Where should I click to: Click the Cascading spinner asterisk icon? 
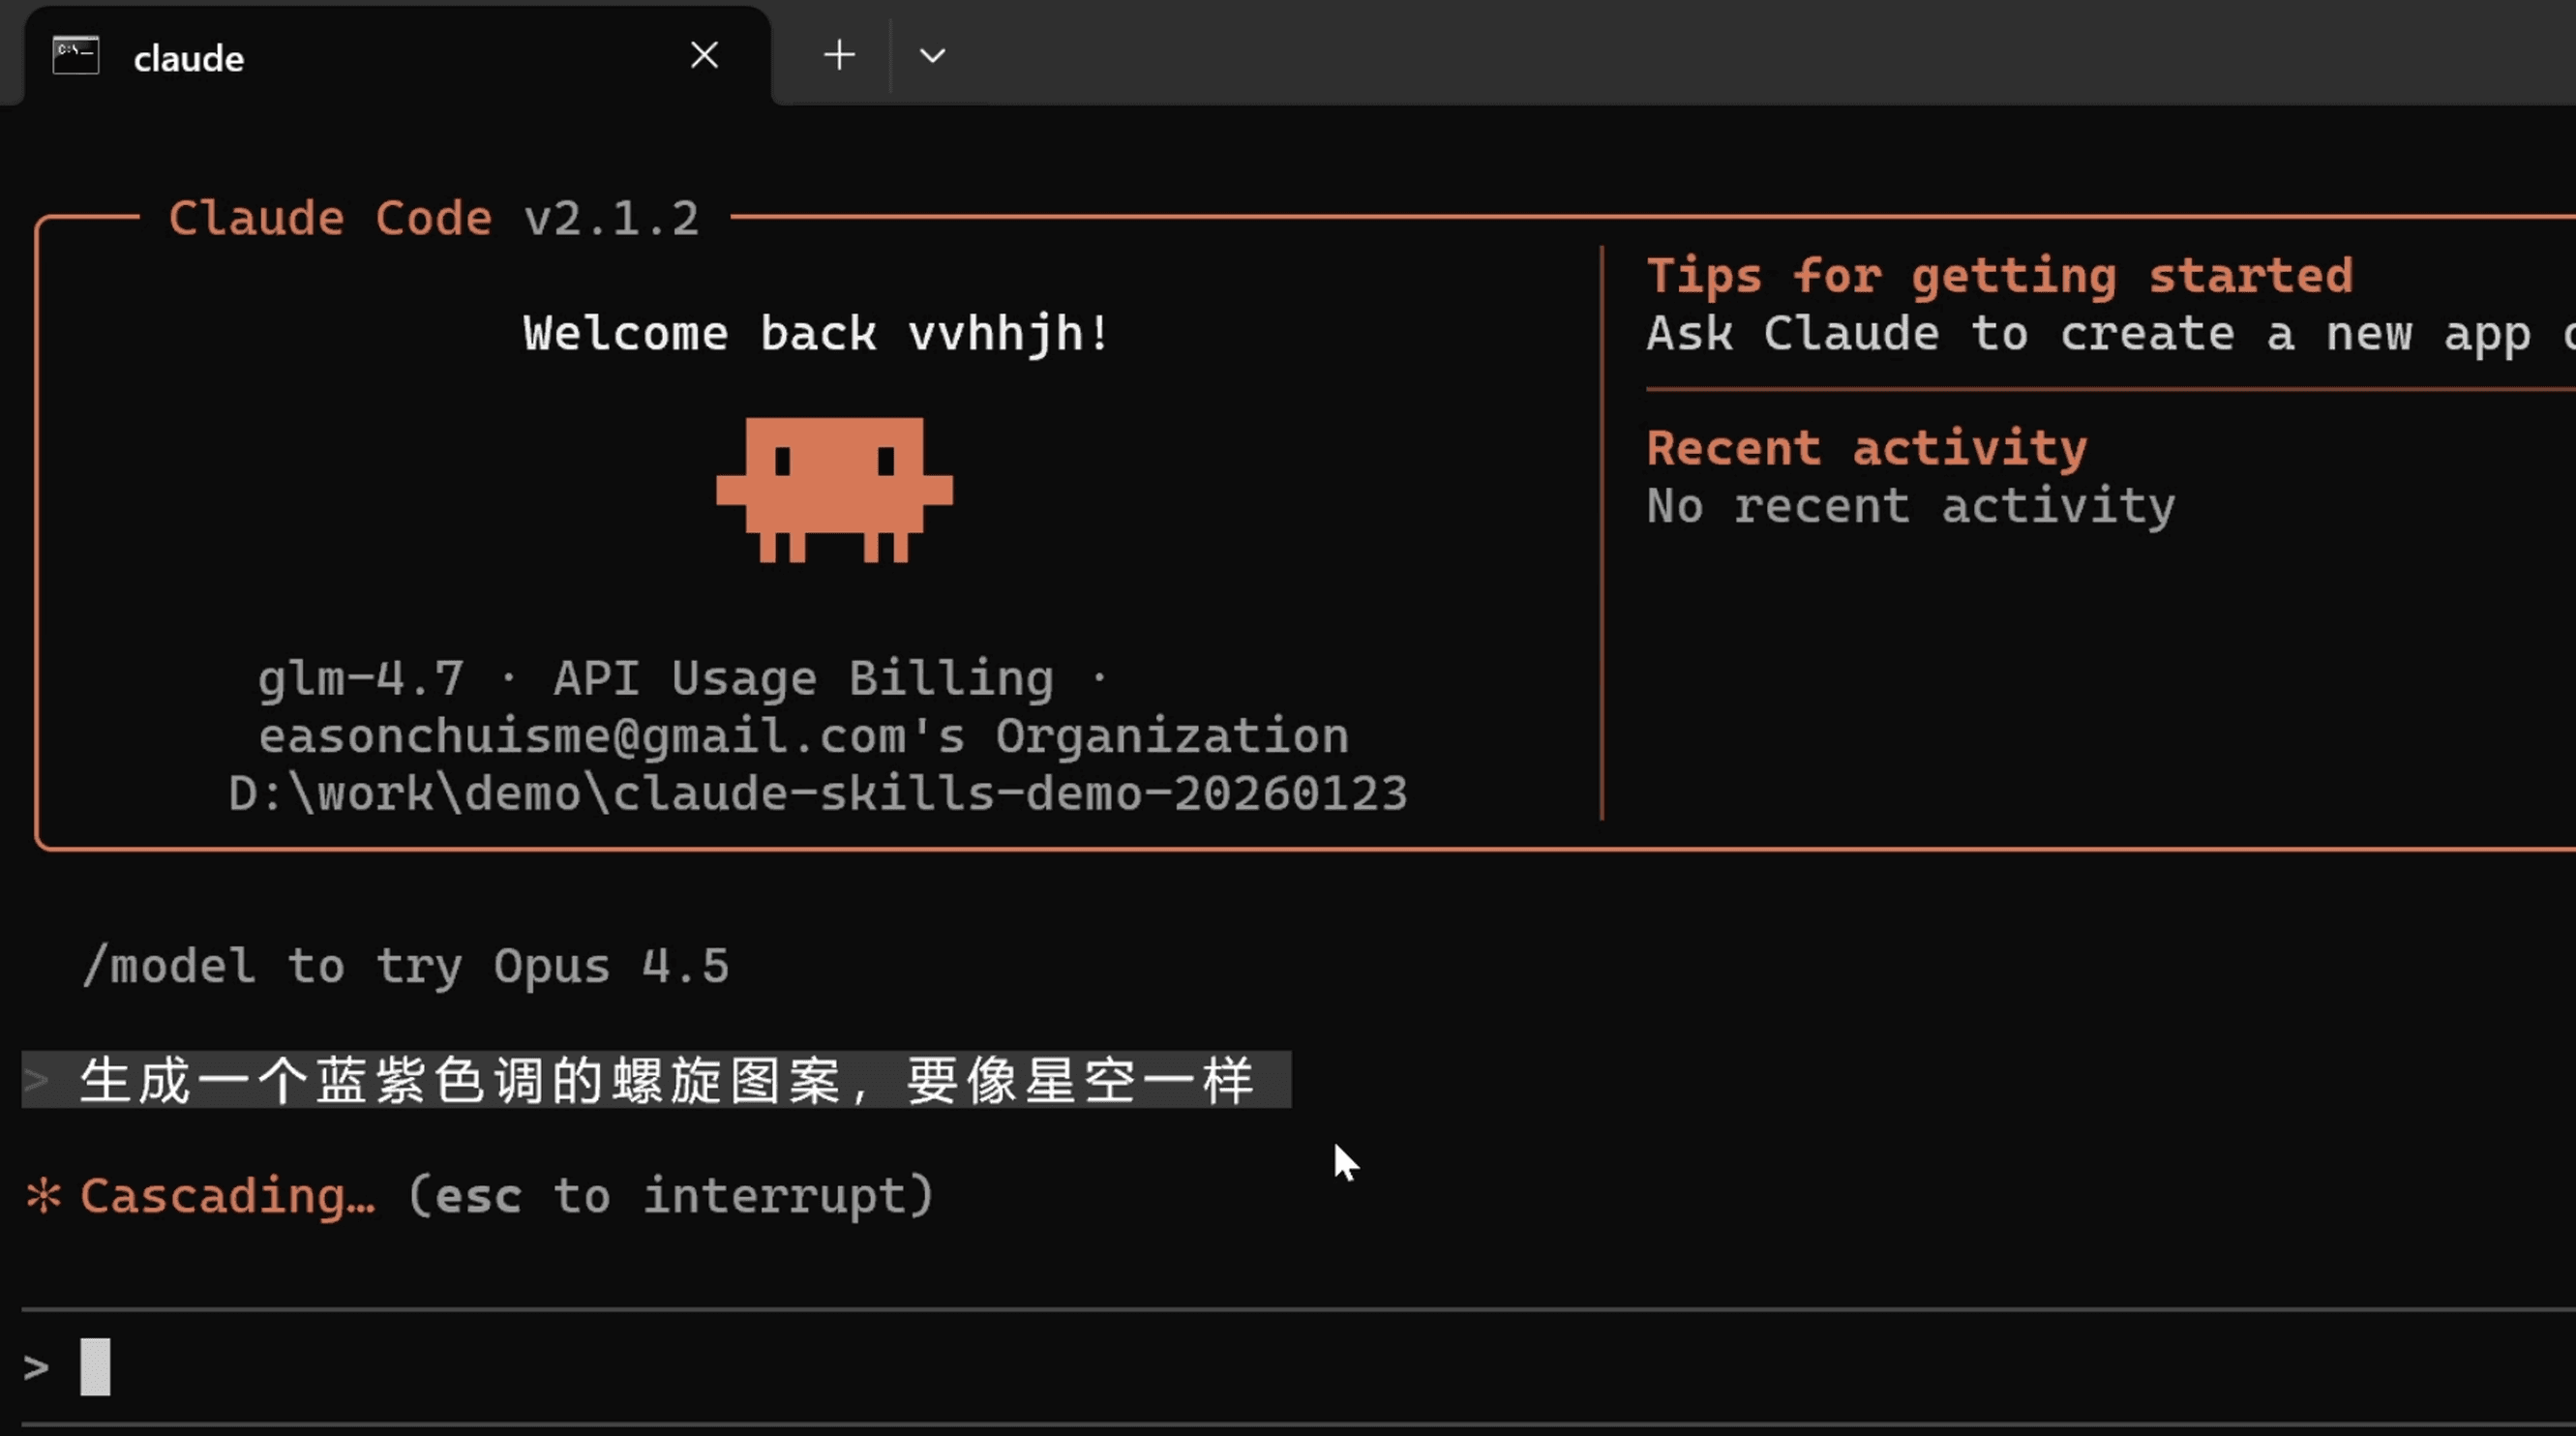pos(44,1195)
